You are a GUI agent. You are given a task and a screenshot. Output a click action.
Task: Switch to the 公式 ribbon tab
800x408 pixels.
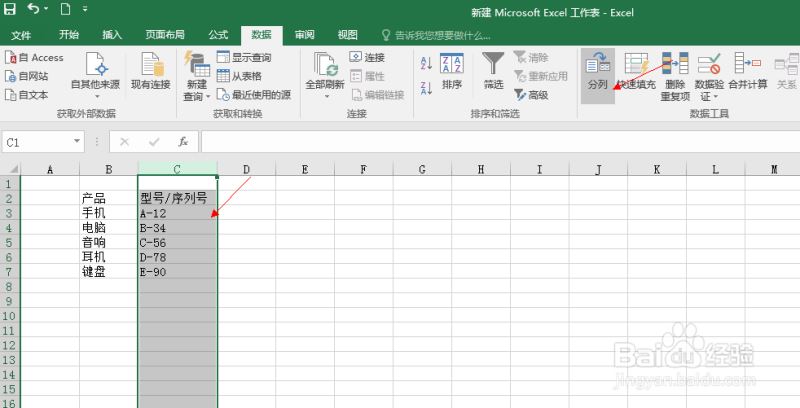point(218,35)
